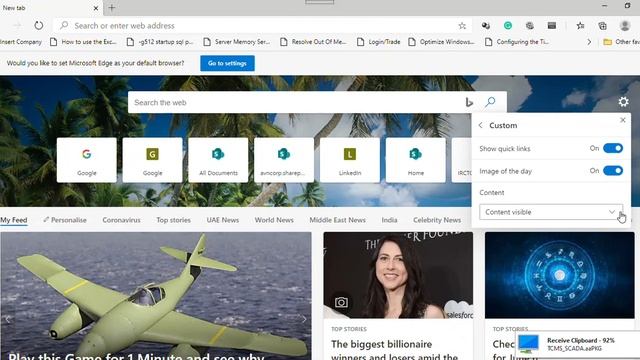This screenshot has width=640, height=360.
Task: Open the Configuring the Ti... bookmark
Action: coord(517,42)
